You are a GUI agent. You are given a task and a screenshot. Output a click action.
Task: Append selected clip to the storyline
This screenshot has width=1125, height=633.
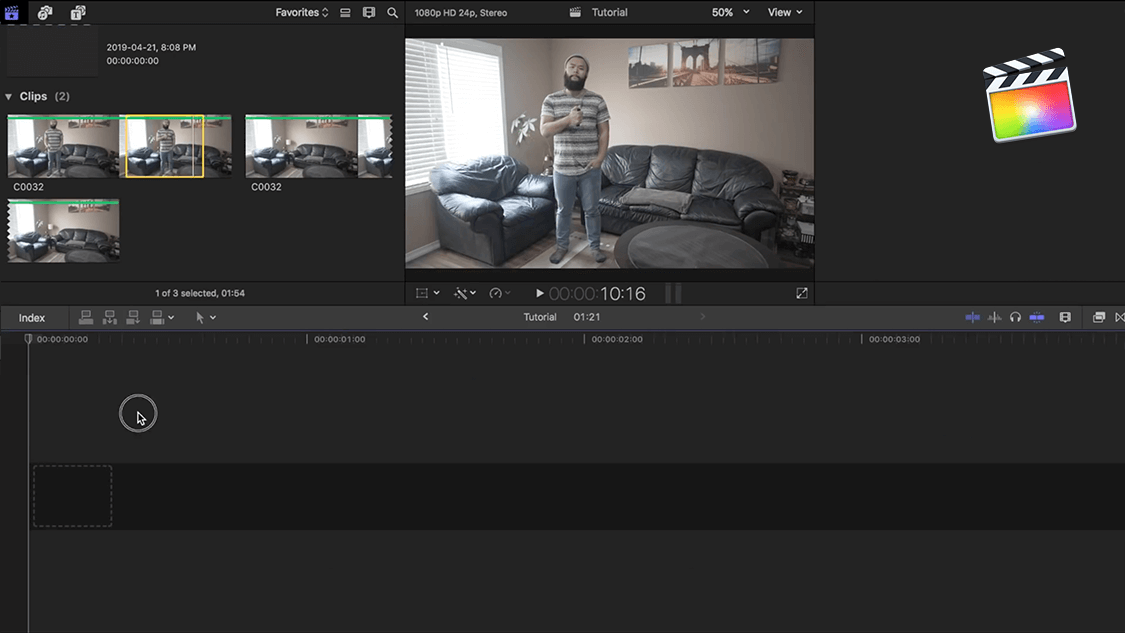coord(132,317)
